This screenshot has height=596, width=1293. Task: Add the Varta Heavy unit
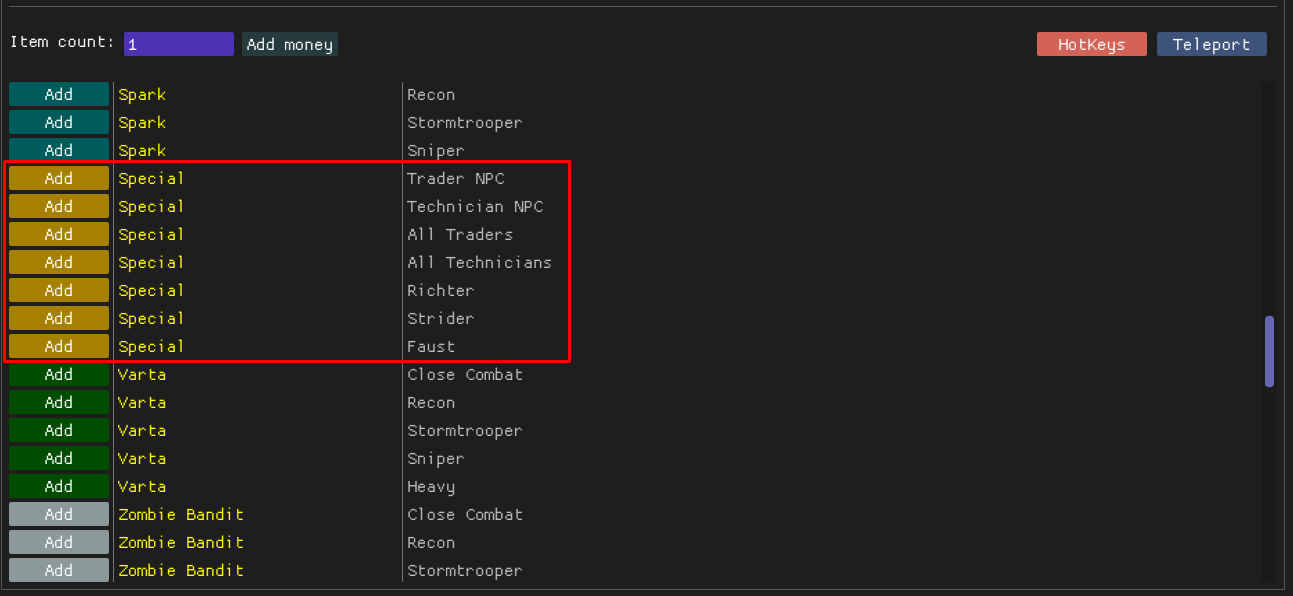coord(59,487)
